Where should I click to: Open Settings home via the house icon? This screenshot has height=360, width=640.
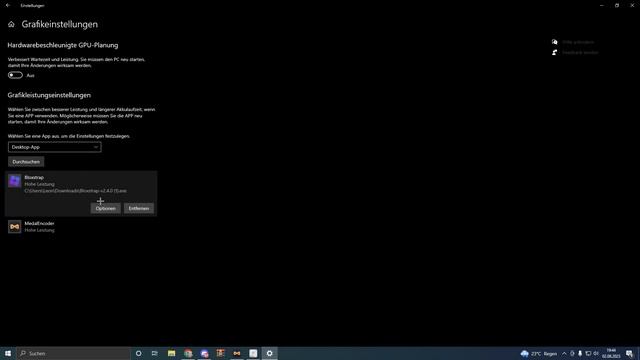coord(11,24)
